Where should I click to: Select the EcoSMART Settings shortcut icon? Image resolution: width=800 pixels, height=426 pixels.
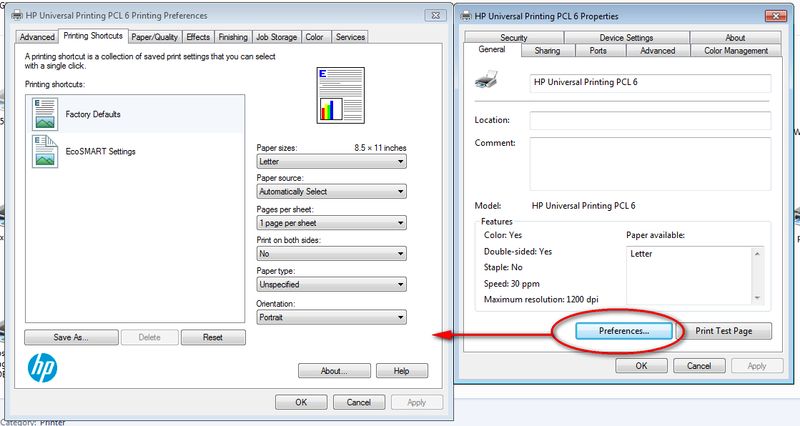pyautogui.click(x=45, y=152)
